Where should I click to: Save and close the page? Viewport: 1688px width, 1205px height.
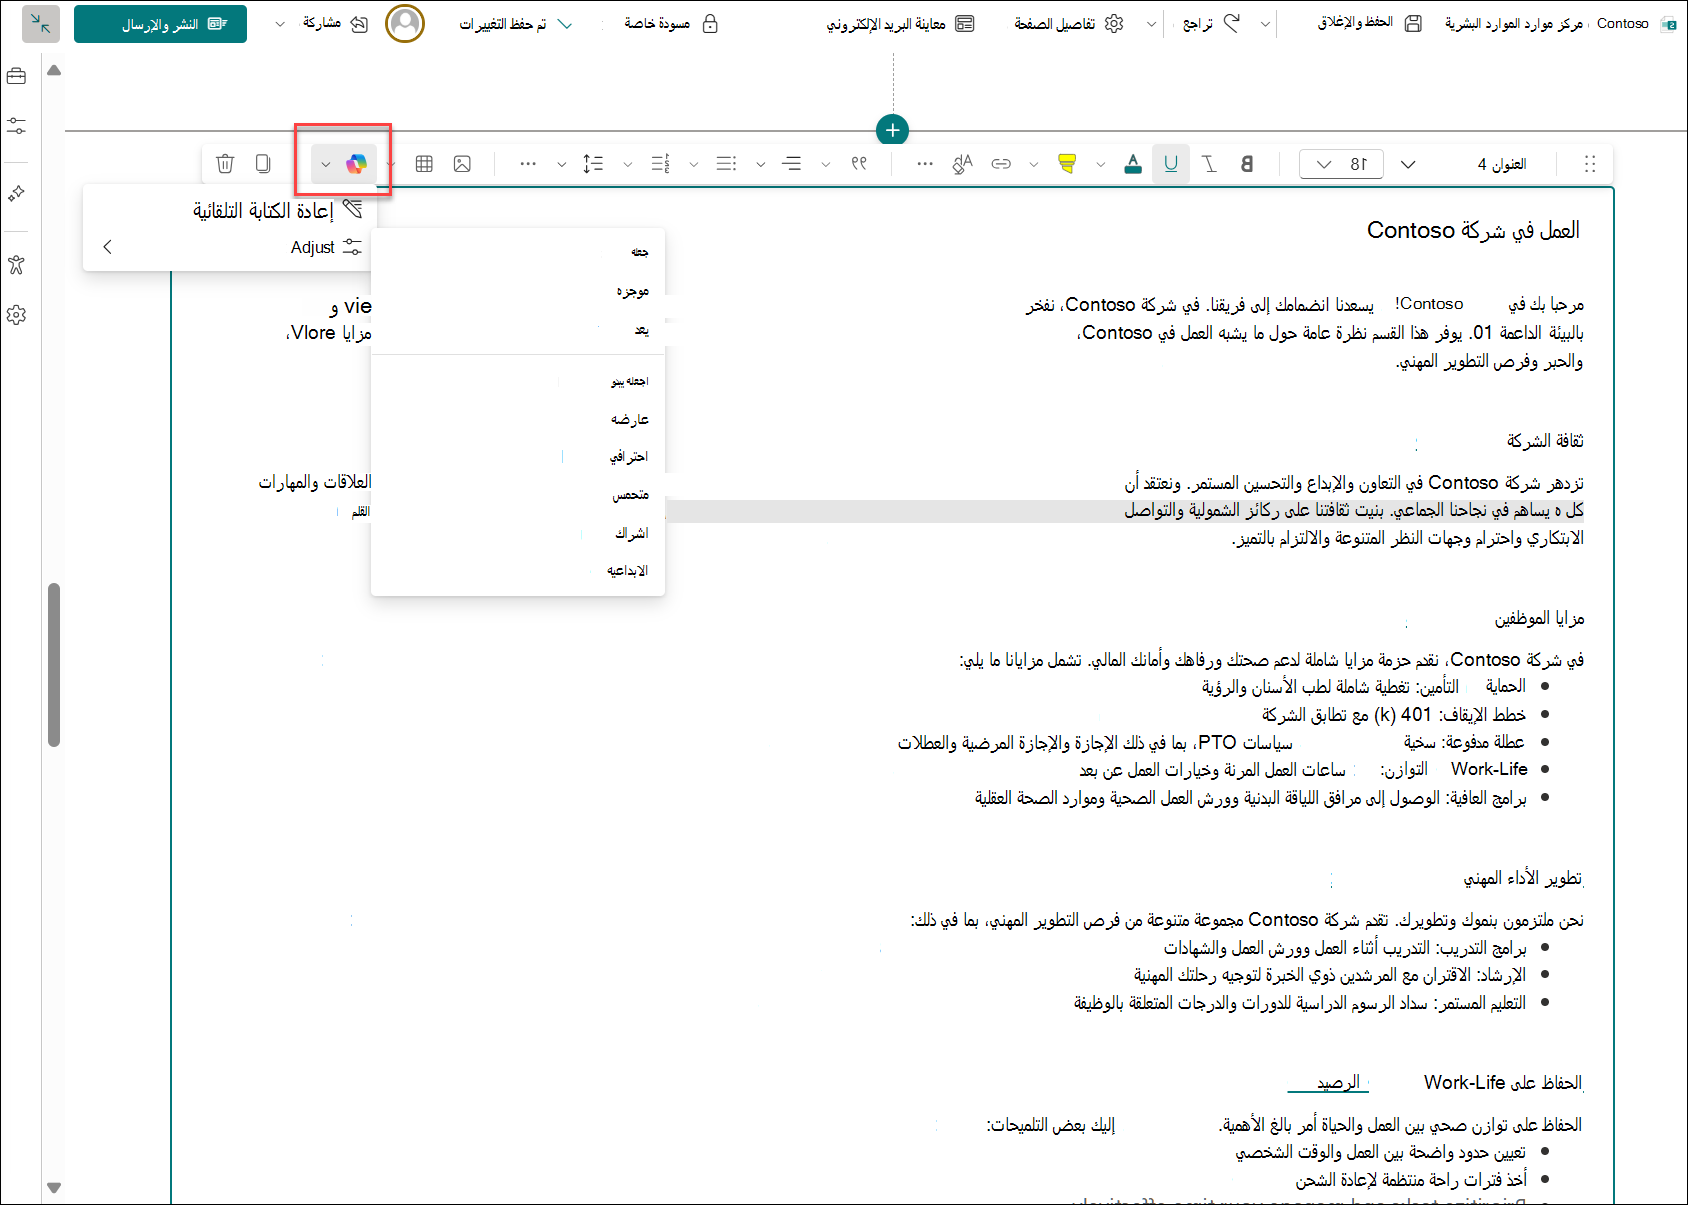point(1370,24)
